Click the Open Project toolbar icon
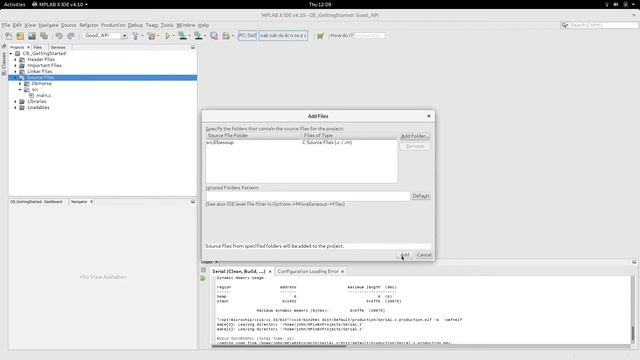The height and width of the screenshot is (360, 640). point(32,36)
